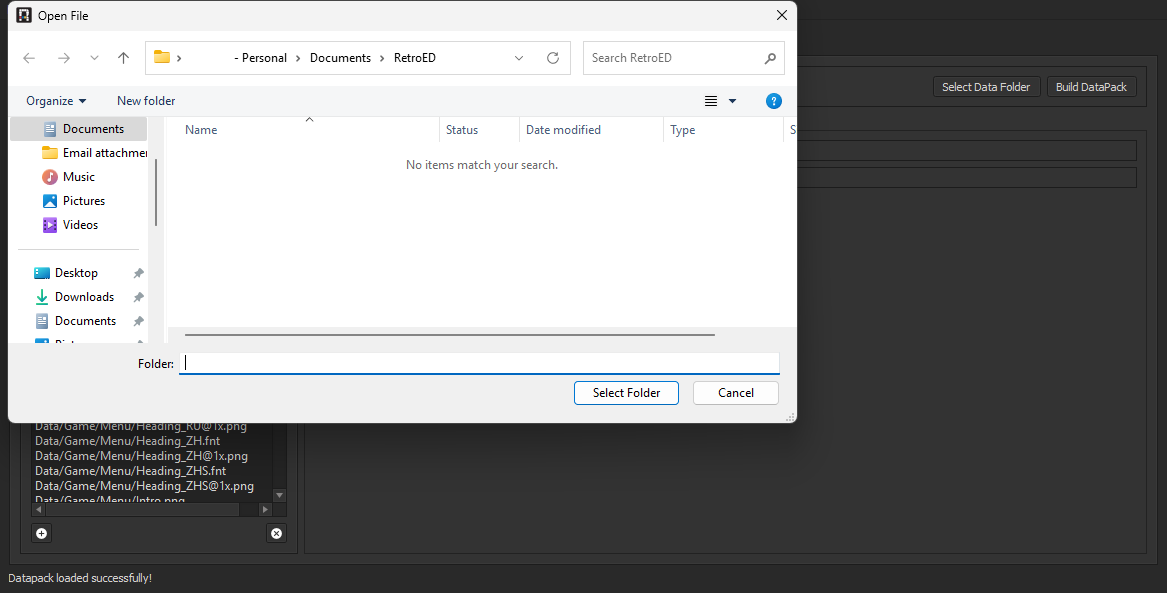Go back in the Open File dialog

click(29, 58)
